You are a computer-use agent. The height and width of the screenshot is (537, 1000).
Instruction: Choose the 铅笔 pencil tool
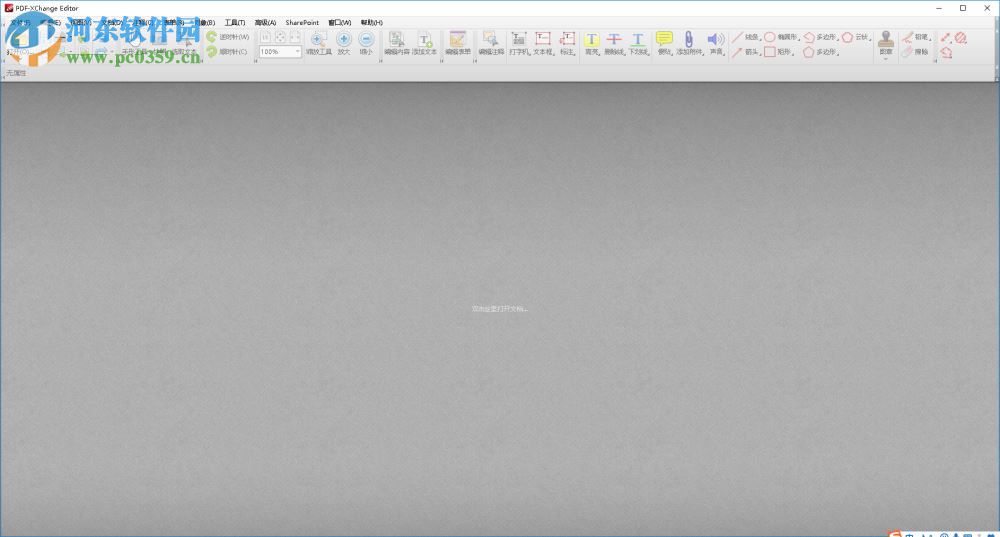click(916, 38)
